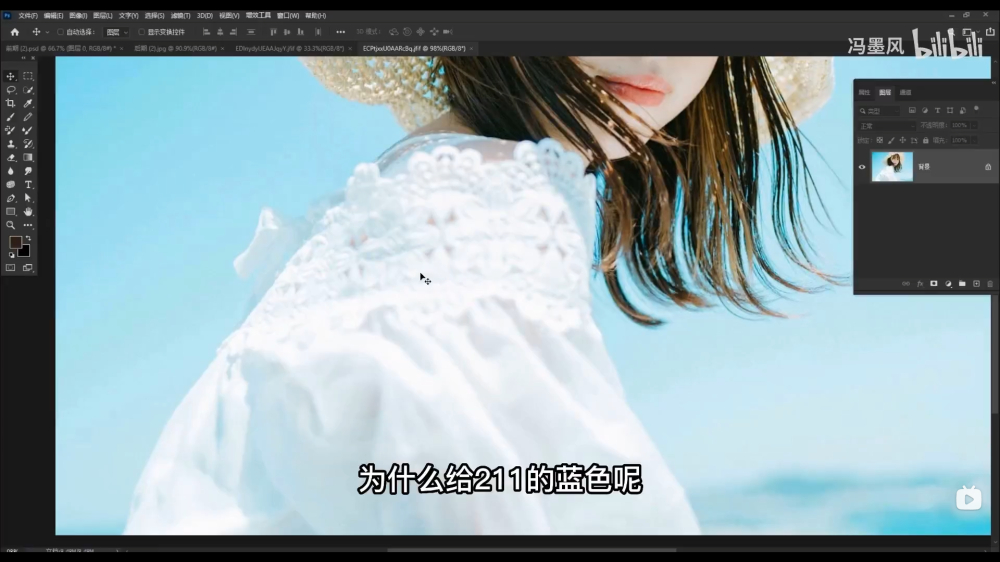This screenshot has width=1000, height=562.
Task: Enable the 显示变换控件 checkbox
Action: [x=142, y=32]
